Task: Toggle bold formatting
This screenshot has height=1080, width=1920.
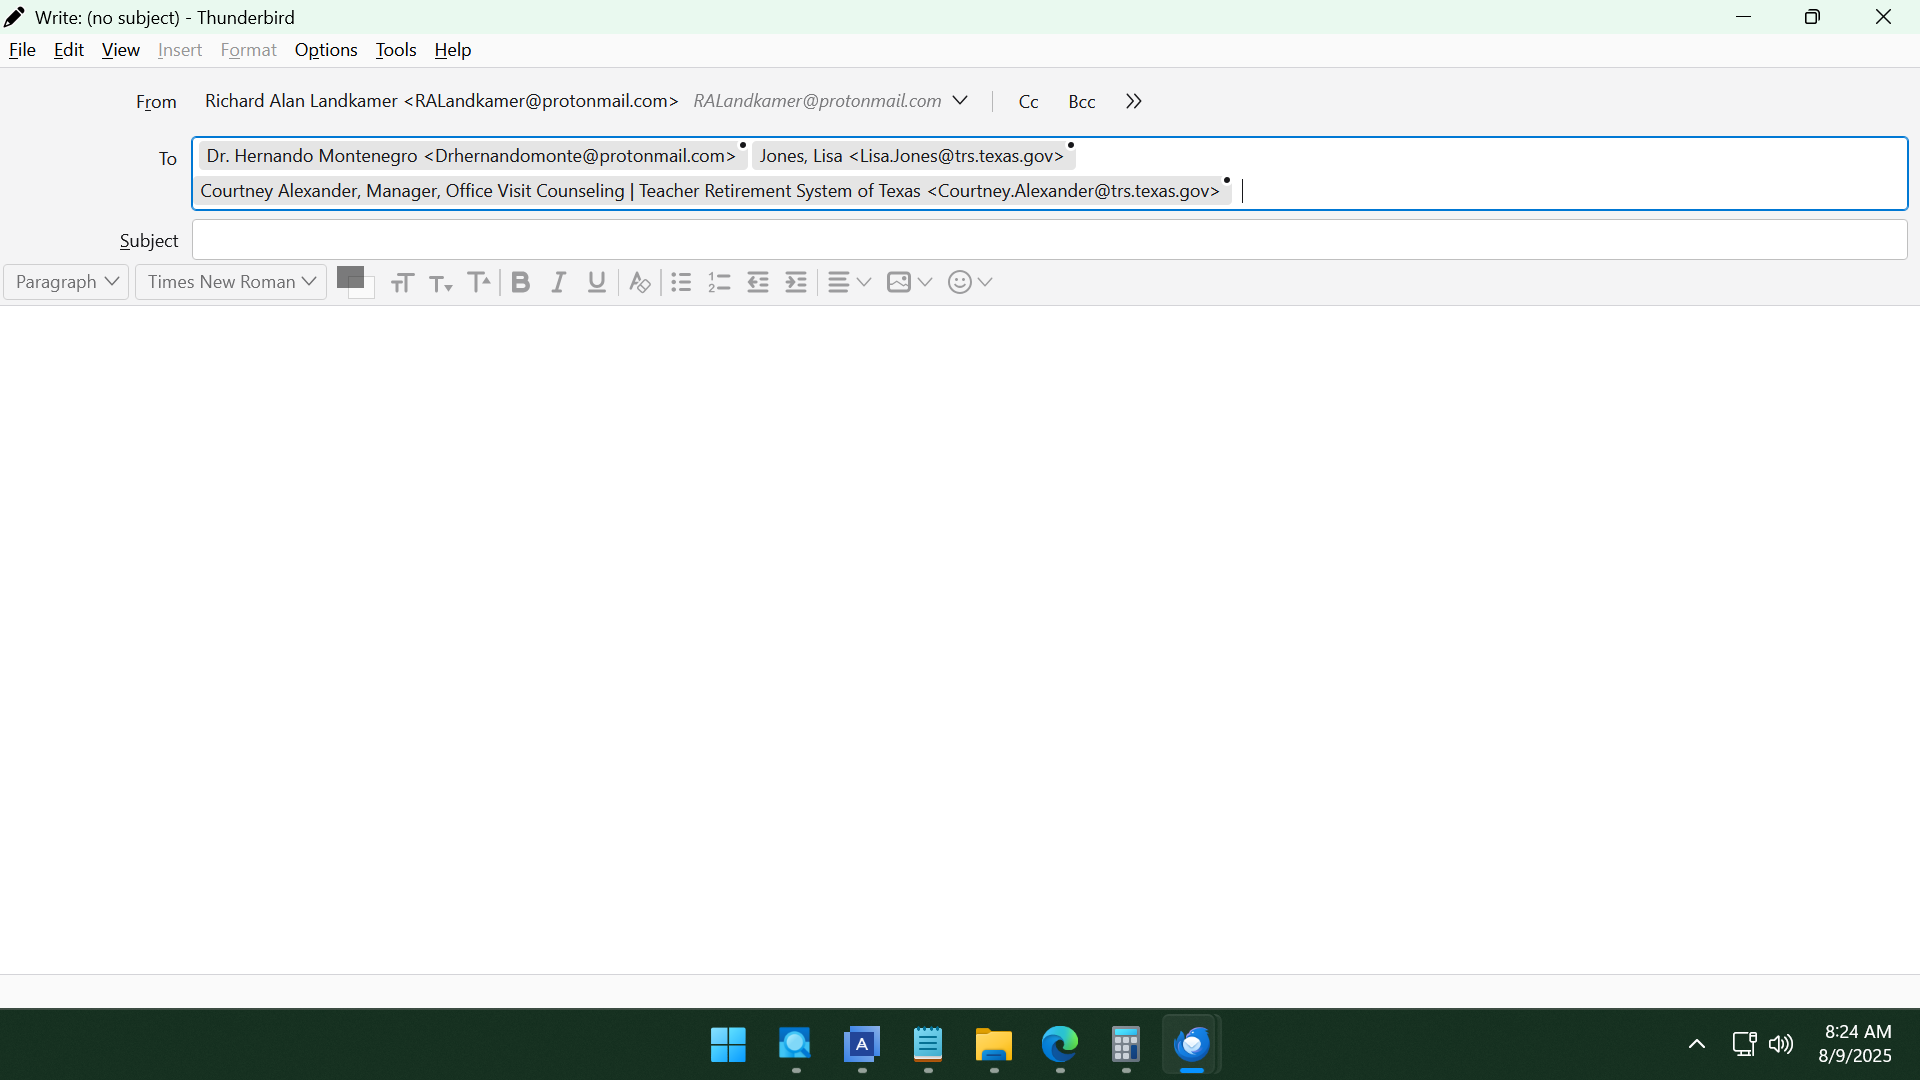Action: [520, 283]
